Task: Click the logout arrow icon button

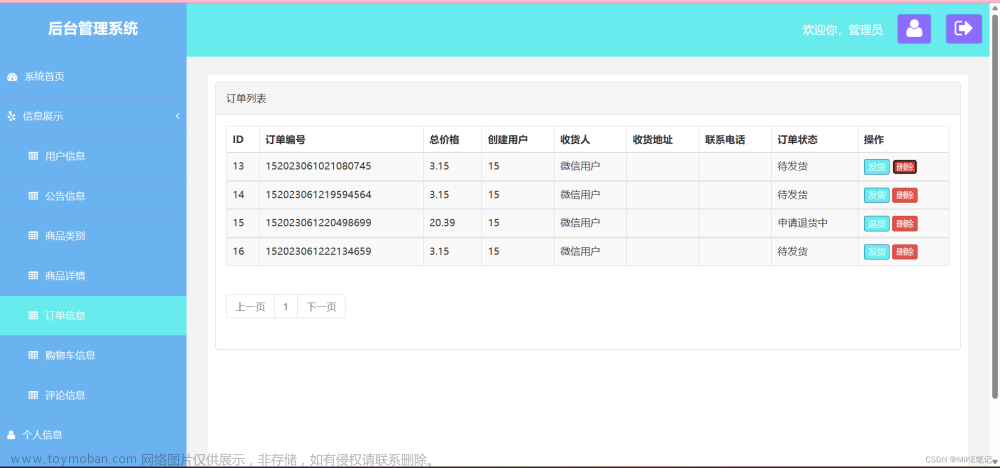Action: click(964, 29)
